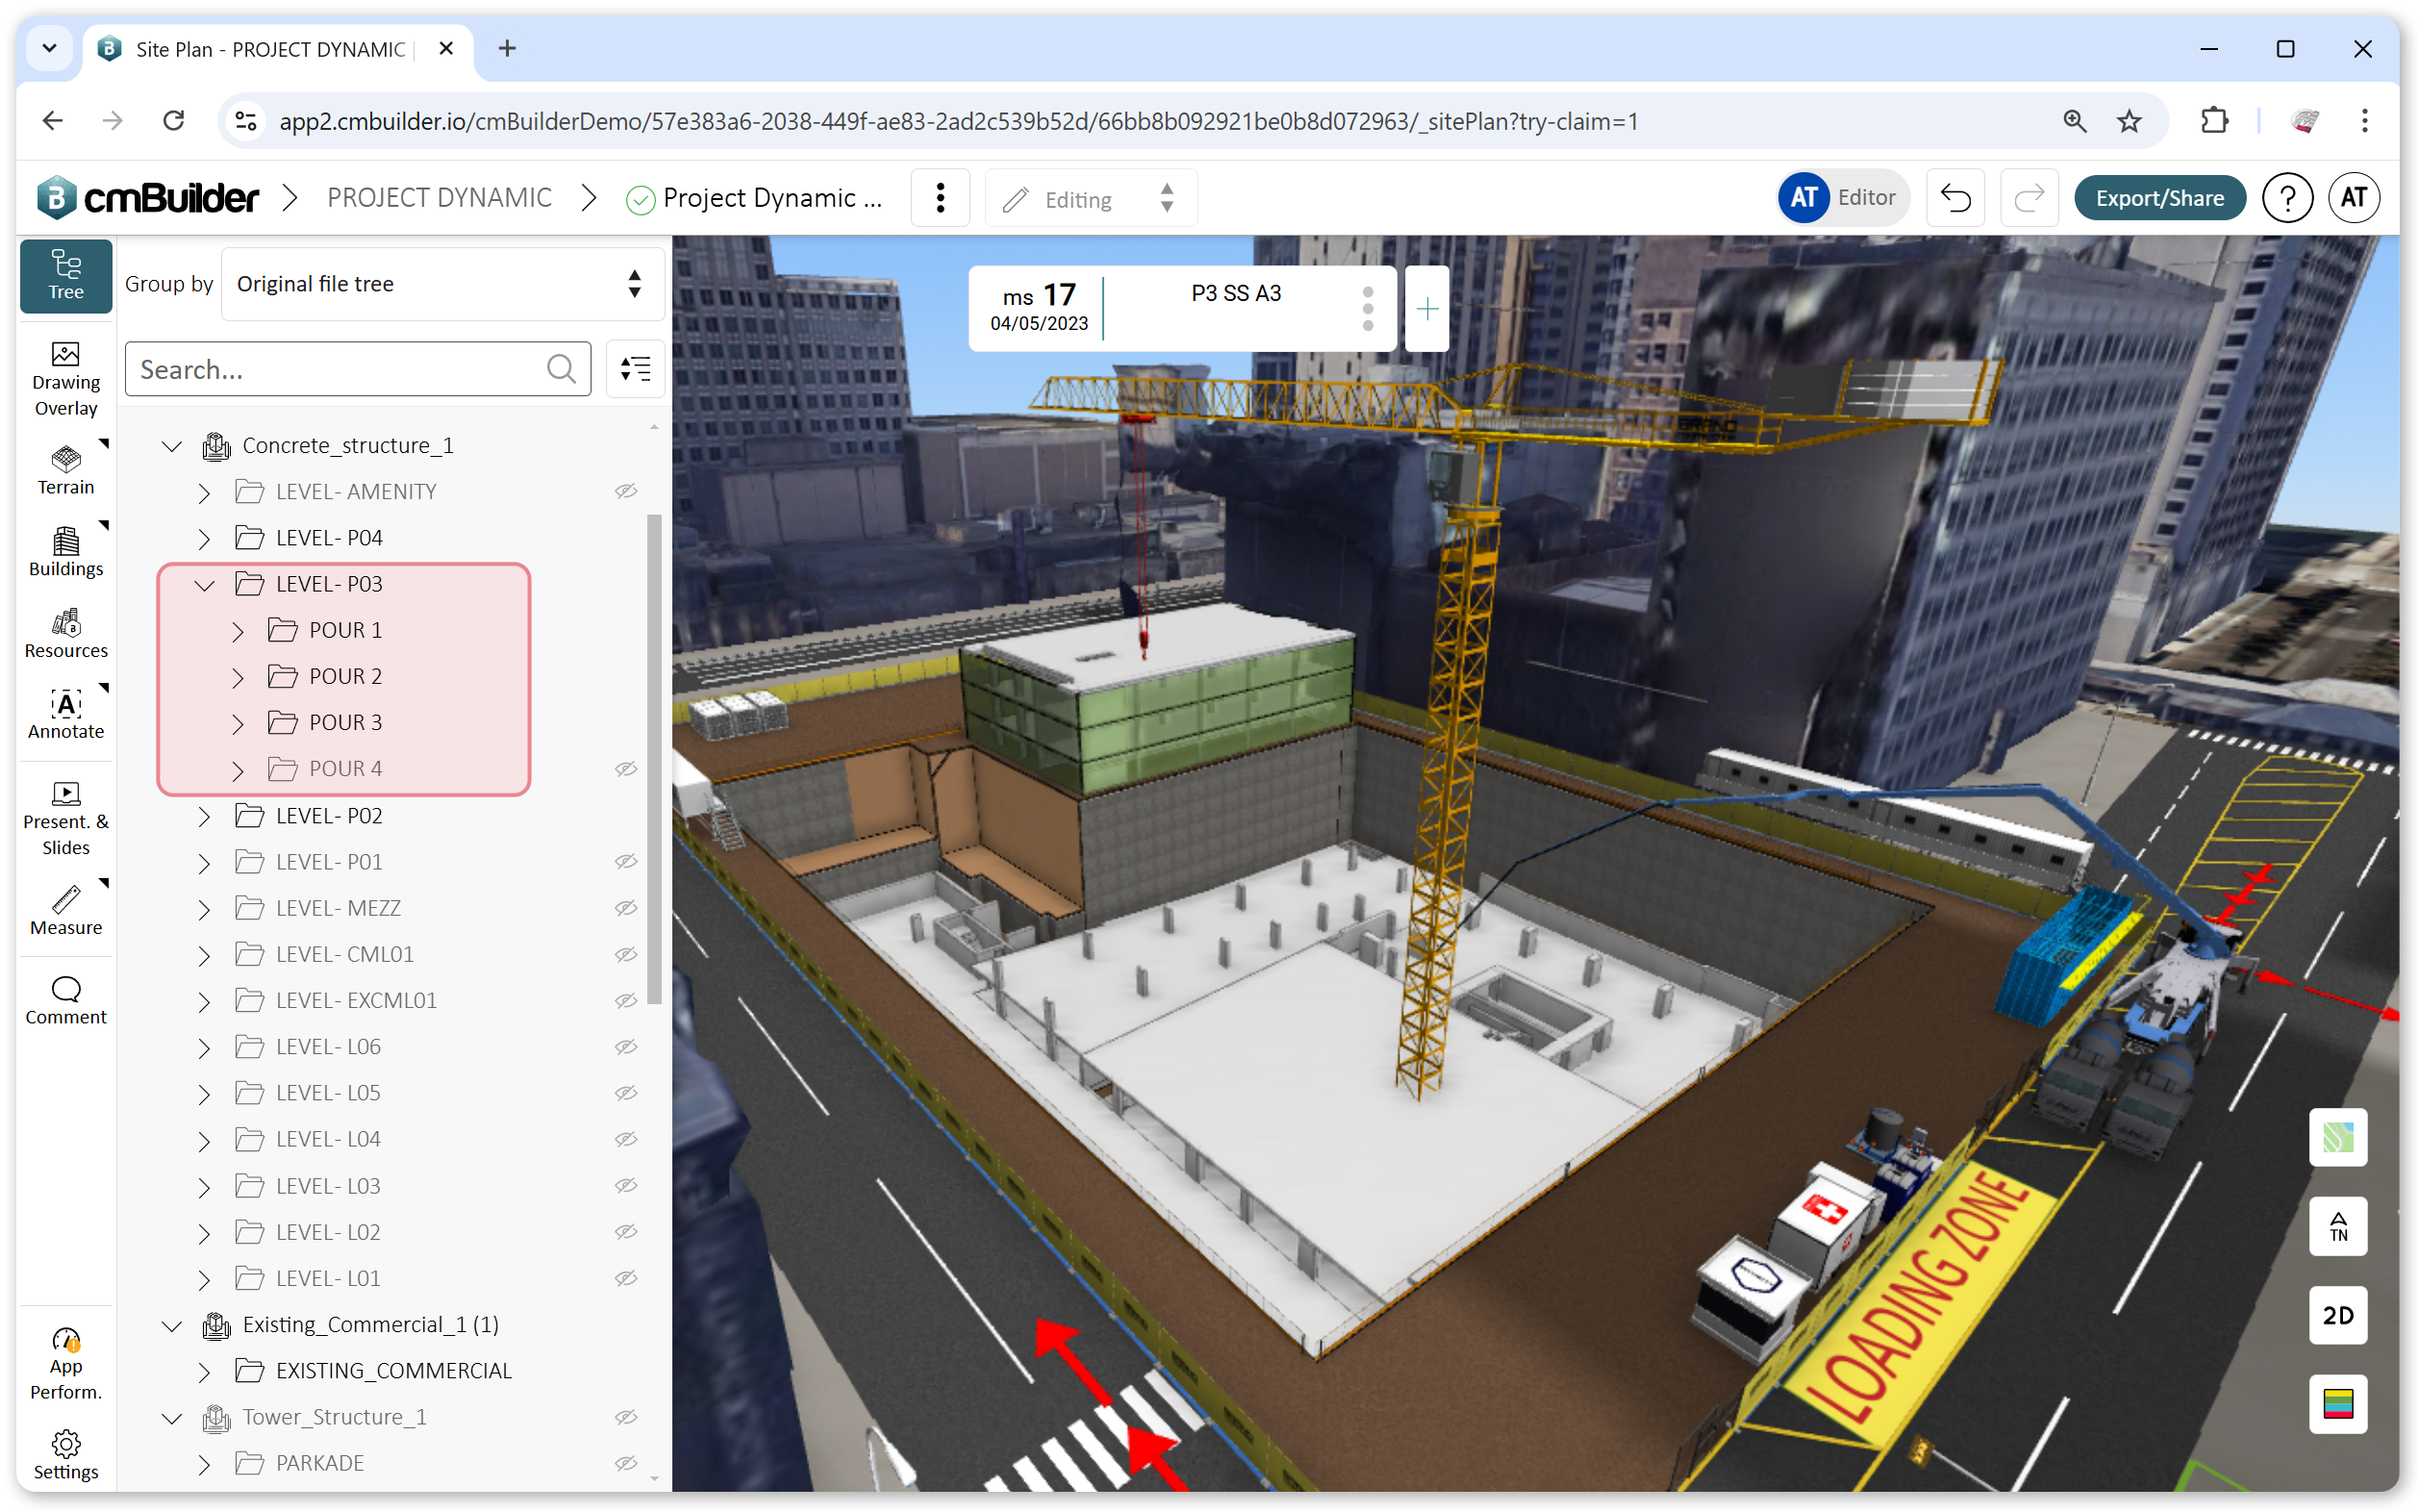This screenshot has height=1512, width=2418.
Task: Show hidden LEVEL- P01 folder
Action: [626, 862]
